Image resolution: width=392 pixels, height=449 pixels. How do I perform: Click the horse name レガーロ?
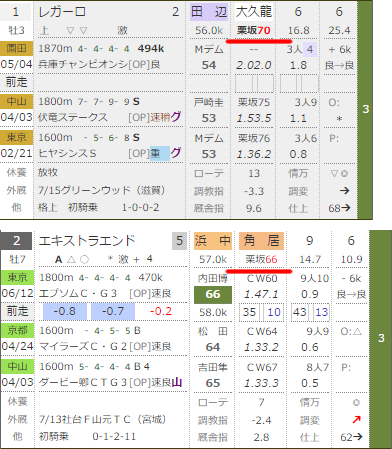tap(62, 12)
